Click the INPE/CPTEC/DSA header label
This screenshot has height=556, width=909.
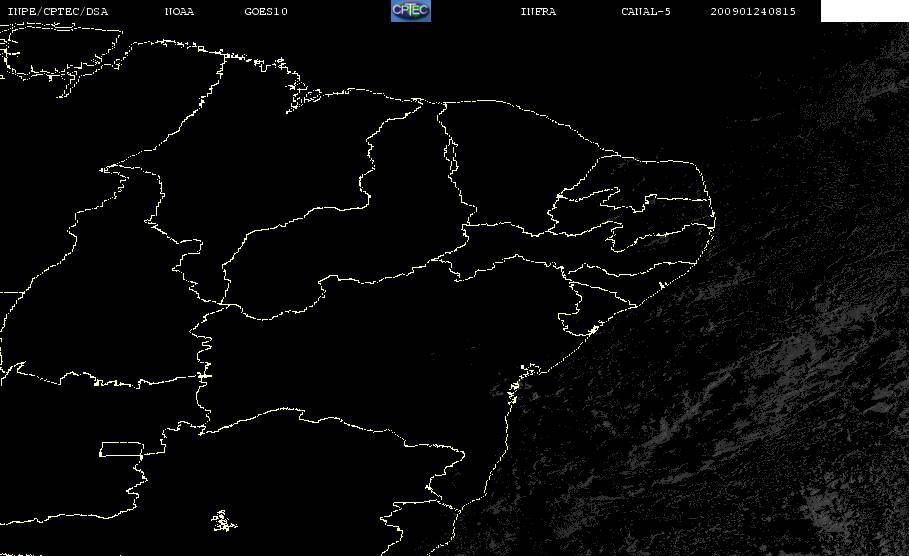pyautogui.click(x=58, y=12)
